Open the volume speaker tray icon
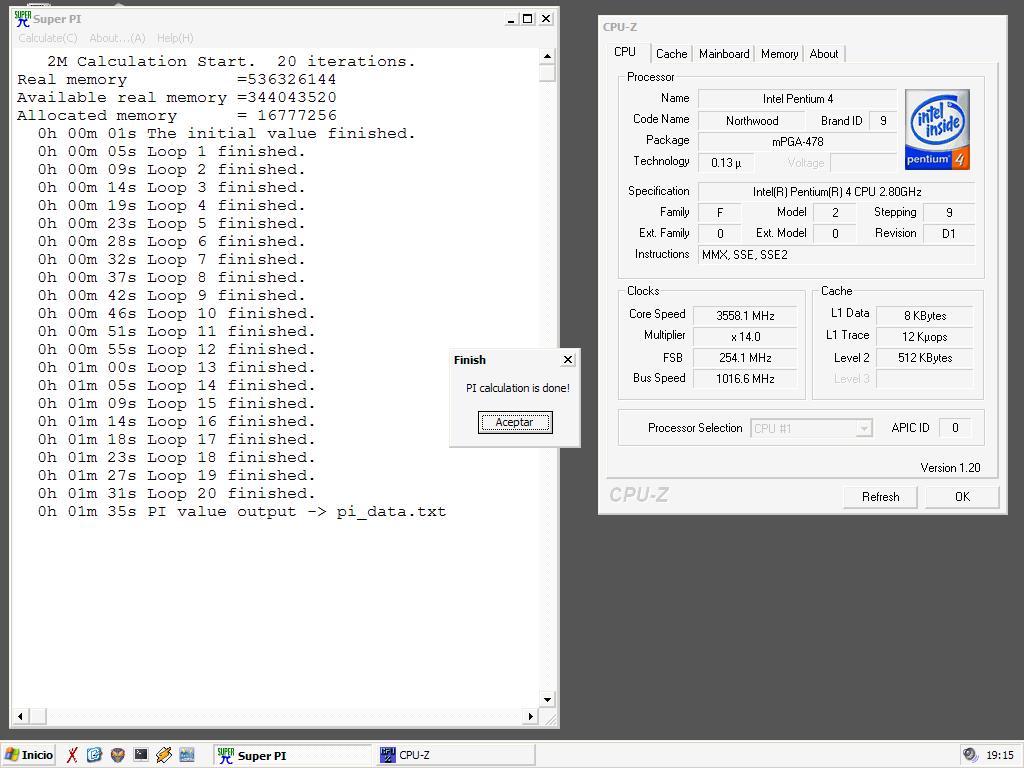The width and height of the screenshot is (1024, 768). click(x=969, y=755)
